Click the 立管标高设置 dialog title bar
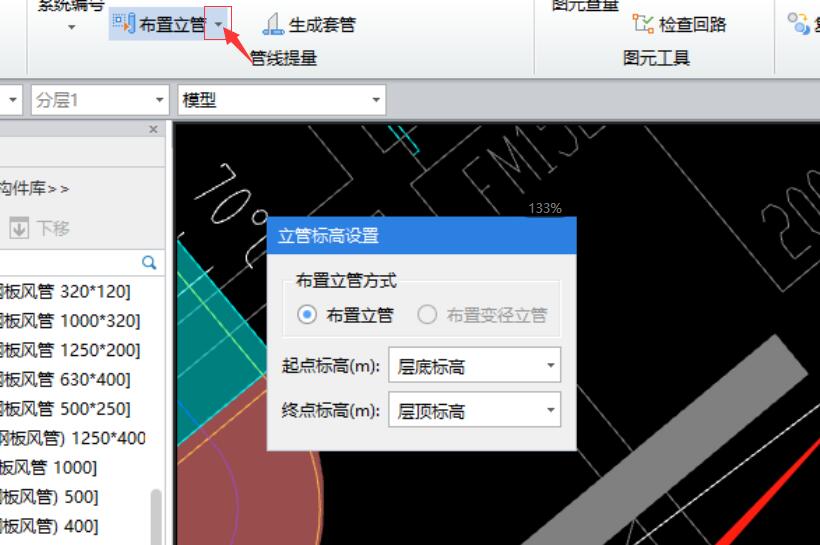Viewport: 820px width, 545px height. point(422,236)
